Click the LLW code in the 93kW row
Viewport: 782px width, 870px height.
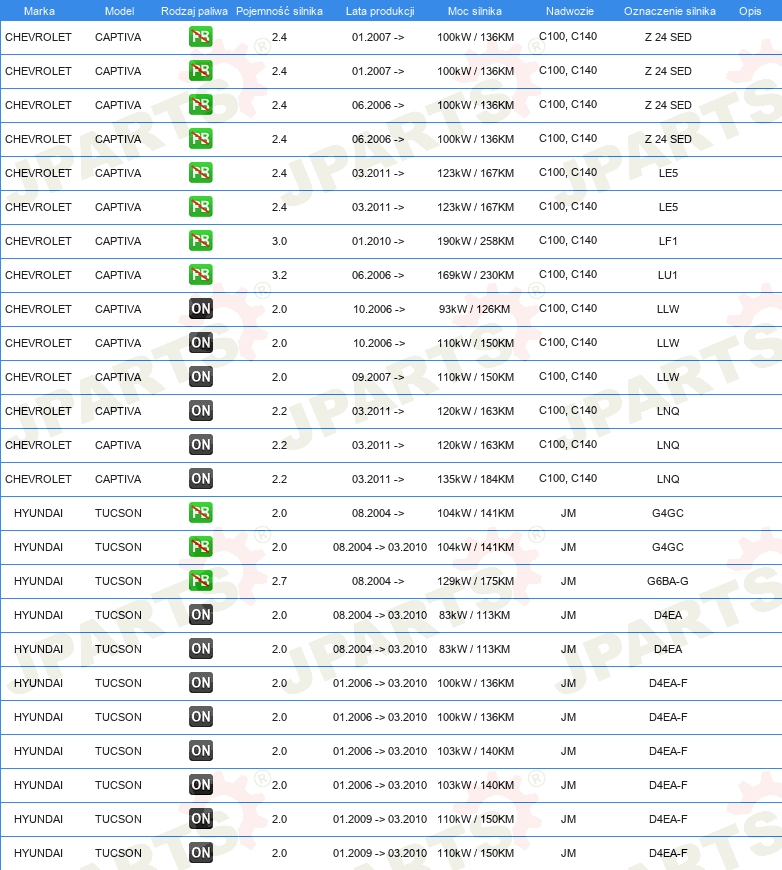pyautogui.click(x=668, y=309)
